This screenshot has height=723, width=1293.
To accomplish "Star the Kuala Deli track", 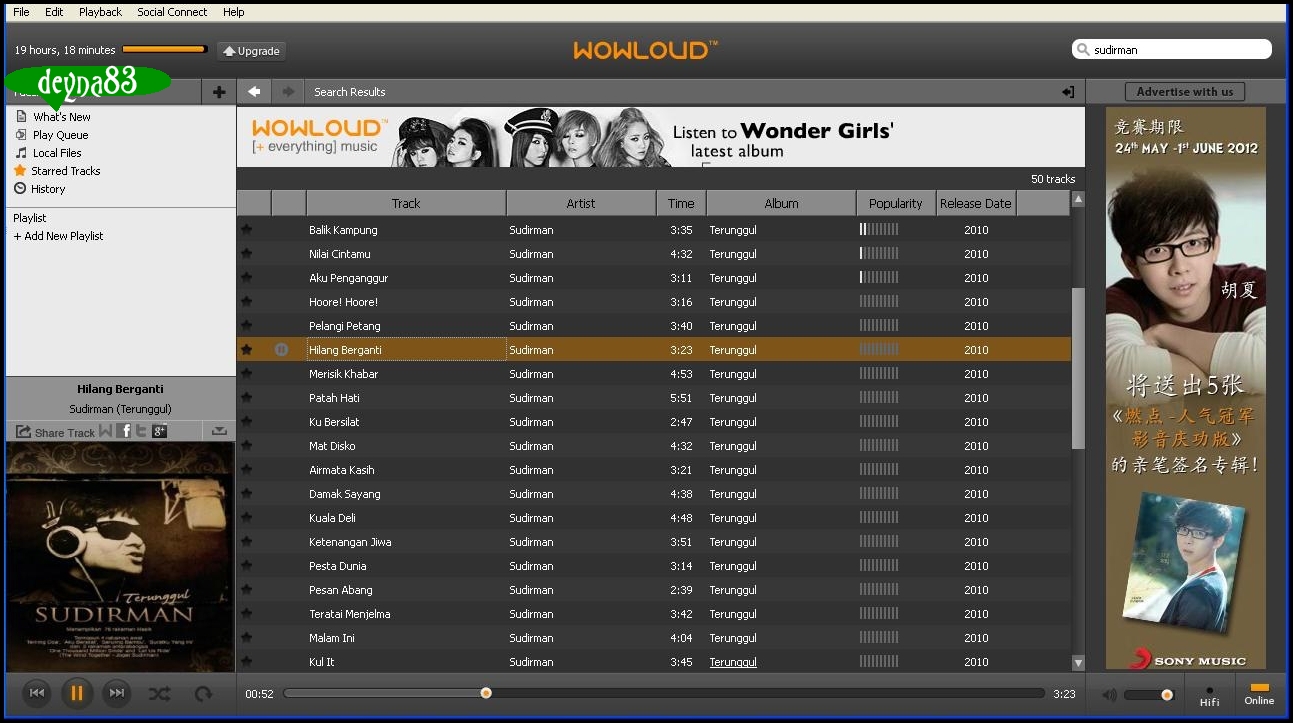I will [246, 517].
